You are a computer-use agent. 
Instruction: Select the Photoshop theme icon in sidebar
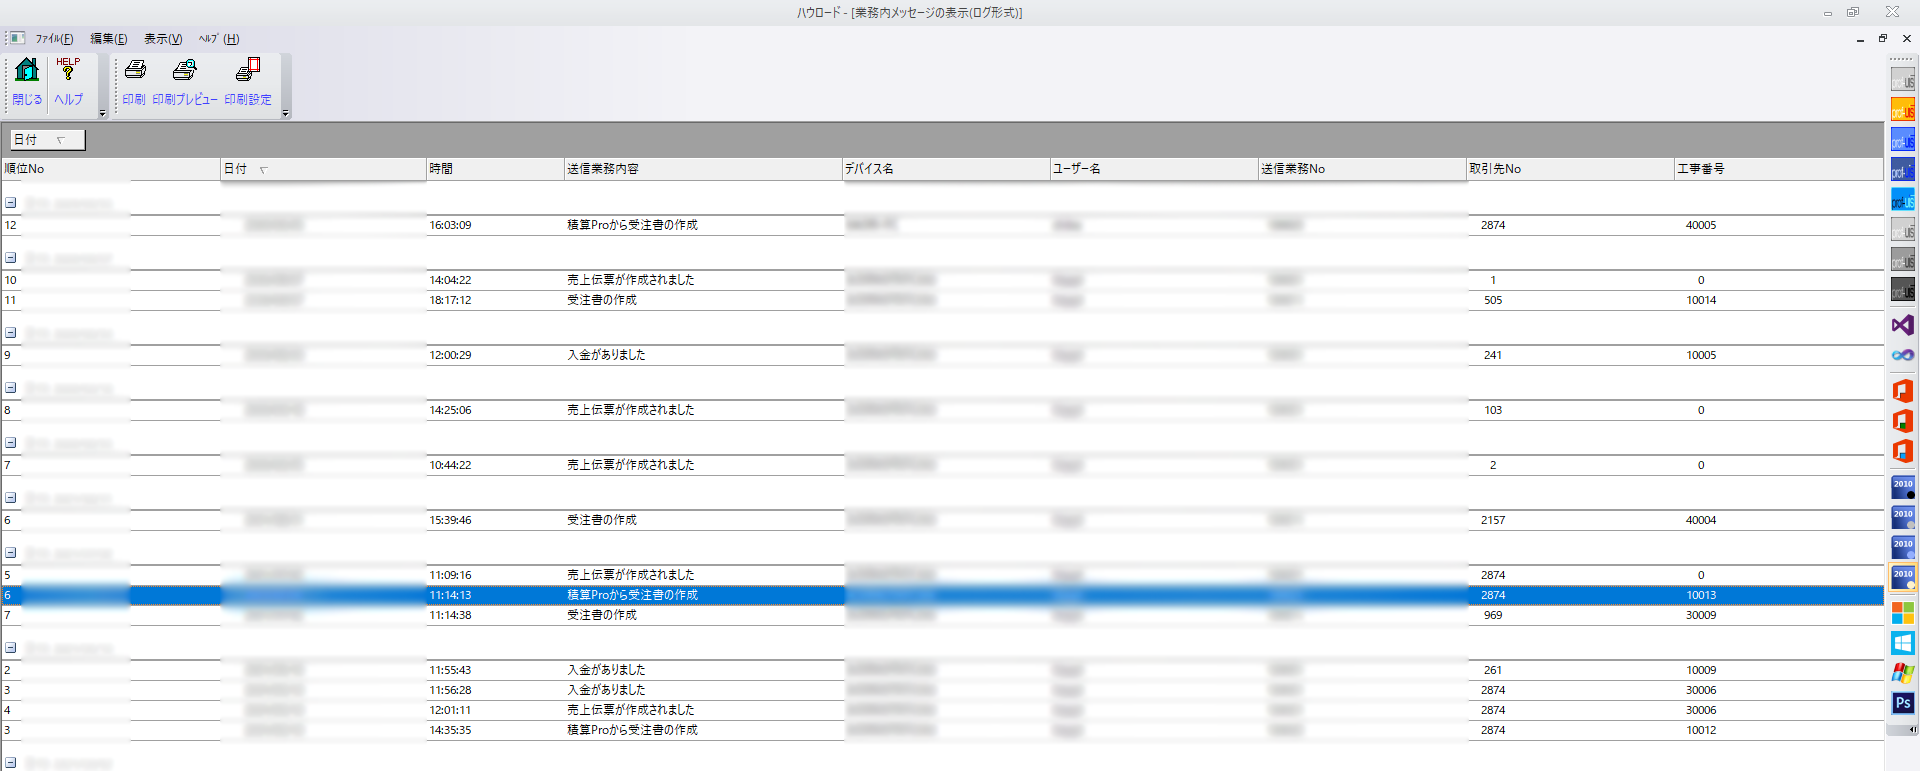point(1902,703)
